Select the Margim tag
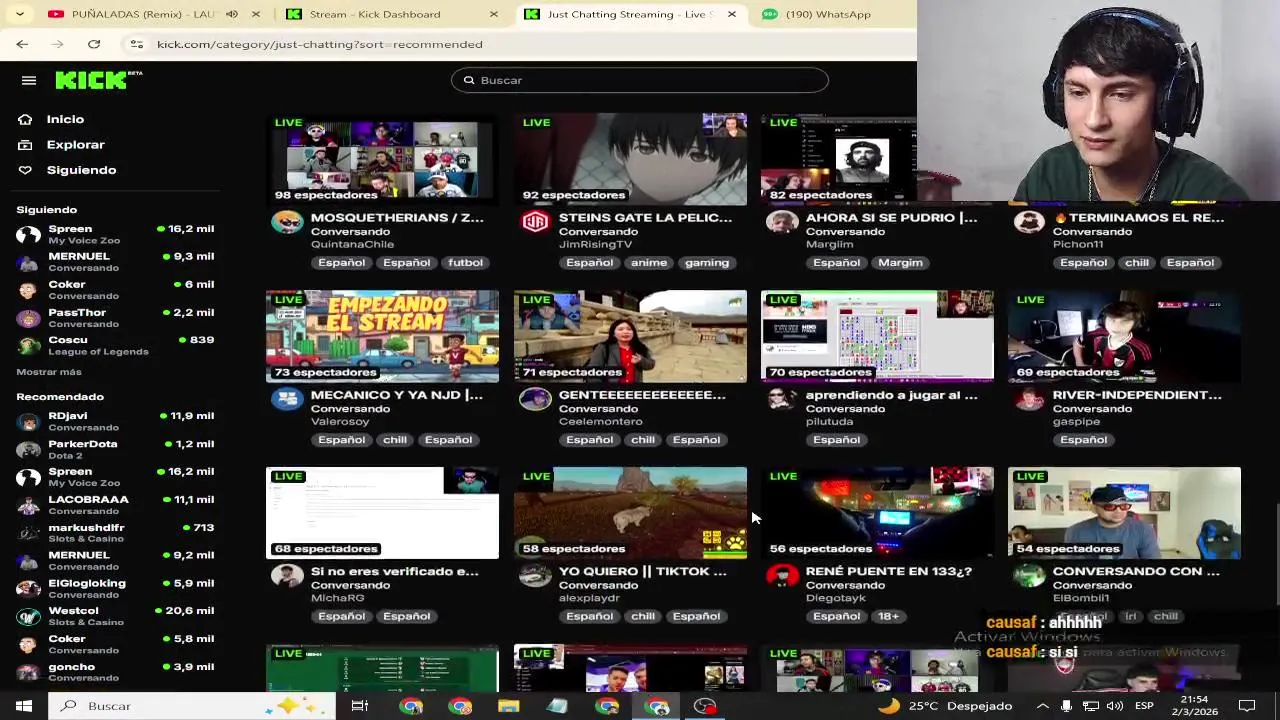This screenshot has width=1280, height=720. tap(900, 263)
